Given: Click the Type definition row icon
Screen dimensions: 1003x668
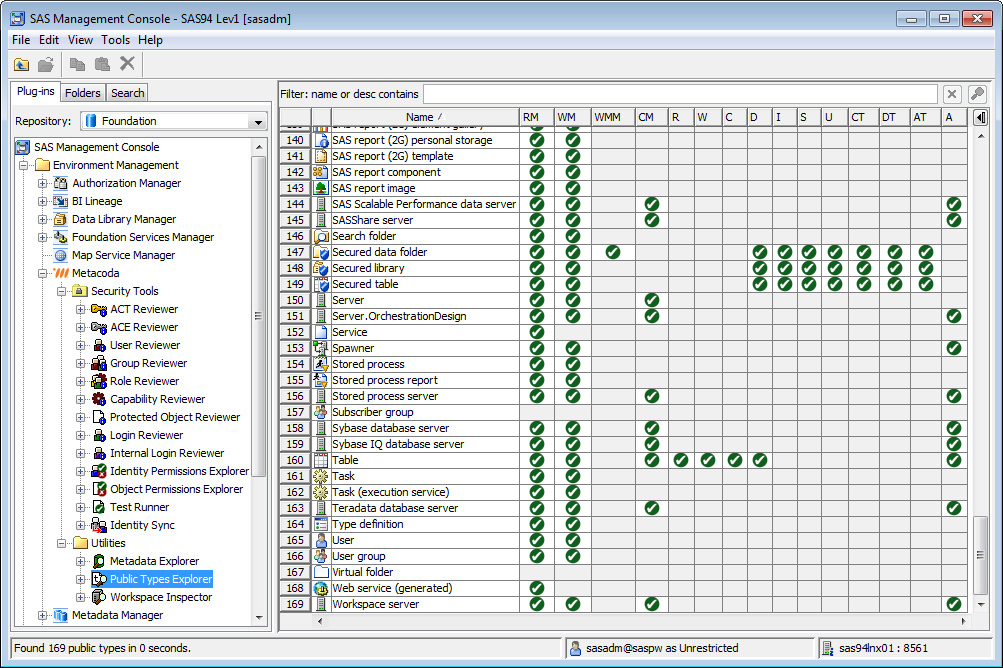Looking at the screenshot, I should [x=320, y=524].
